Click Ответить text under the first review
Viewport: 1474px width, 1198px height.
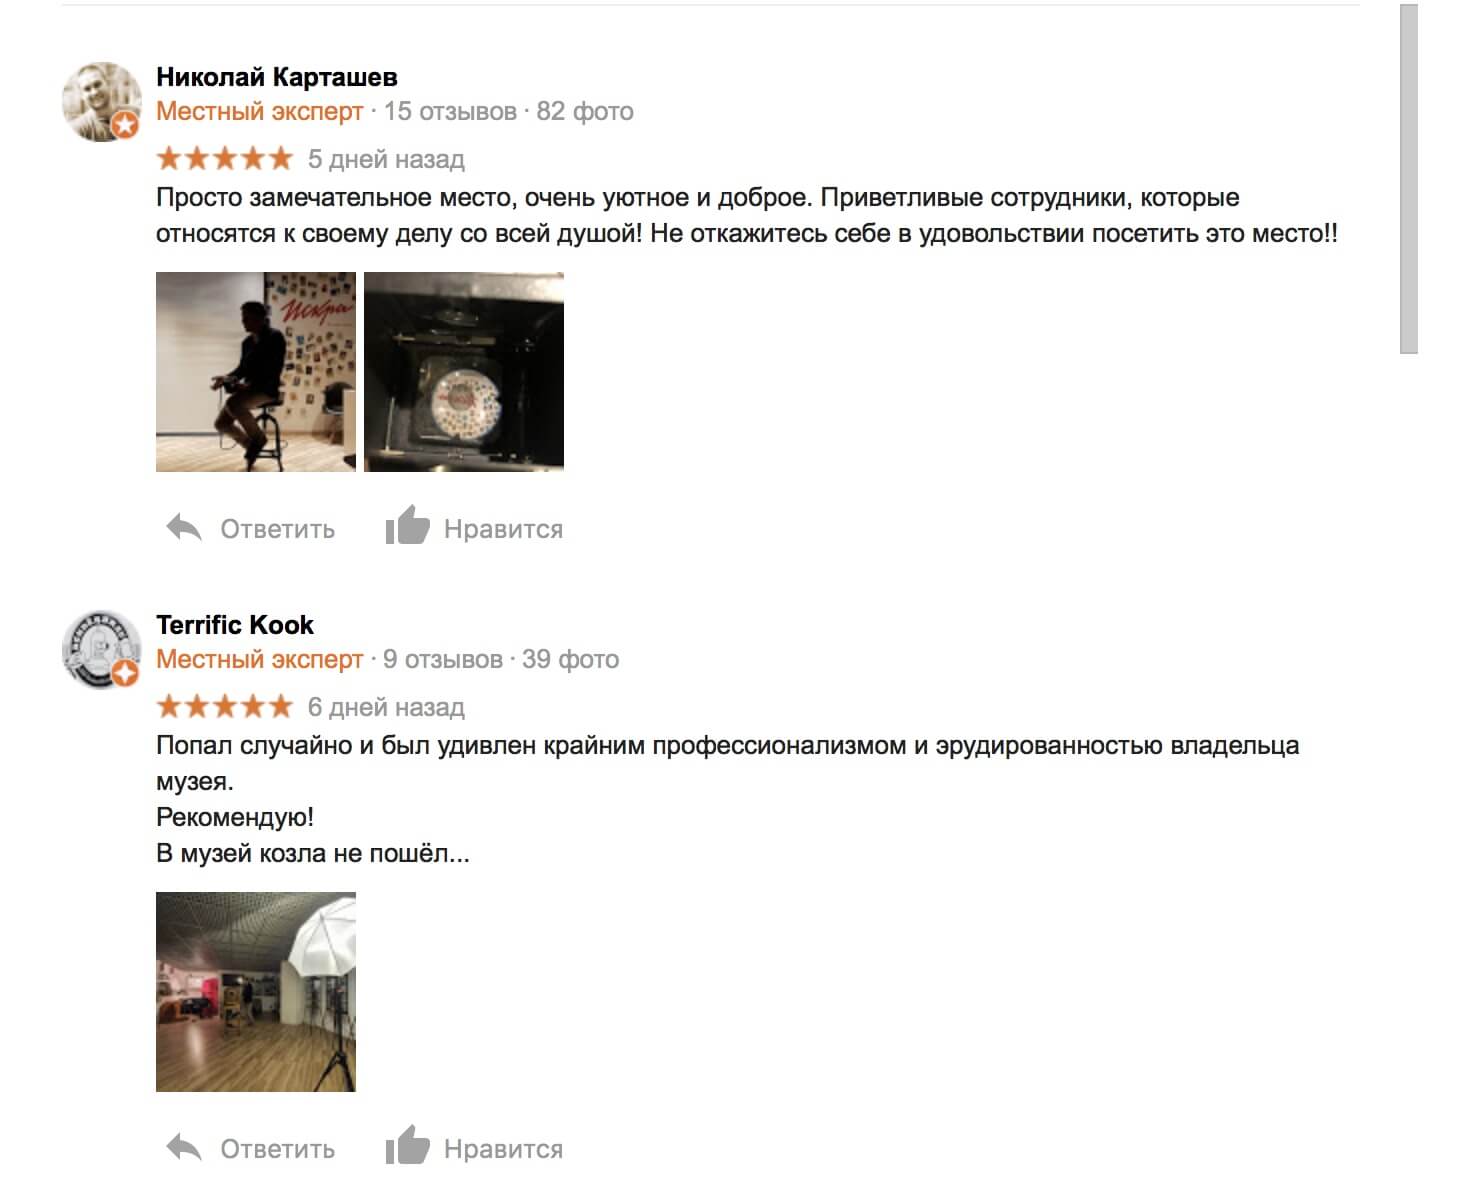[278, 529]
